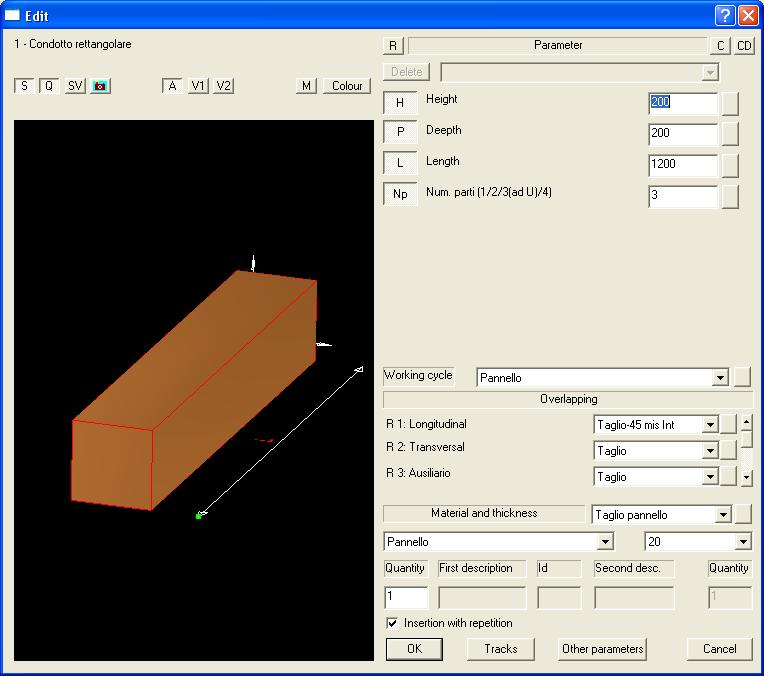Select the SV view button

[x=75, y=86]
